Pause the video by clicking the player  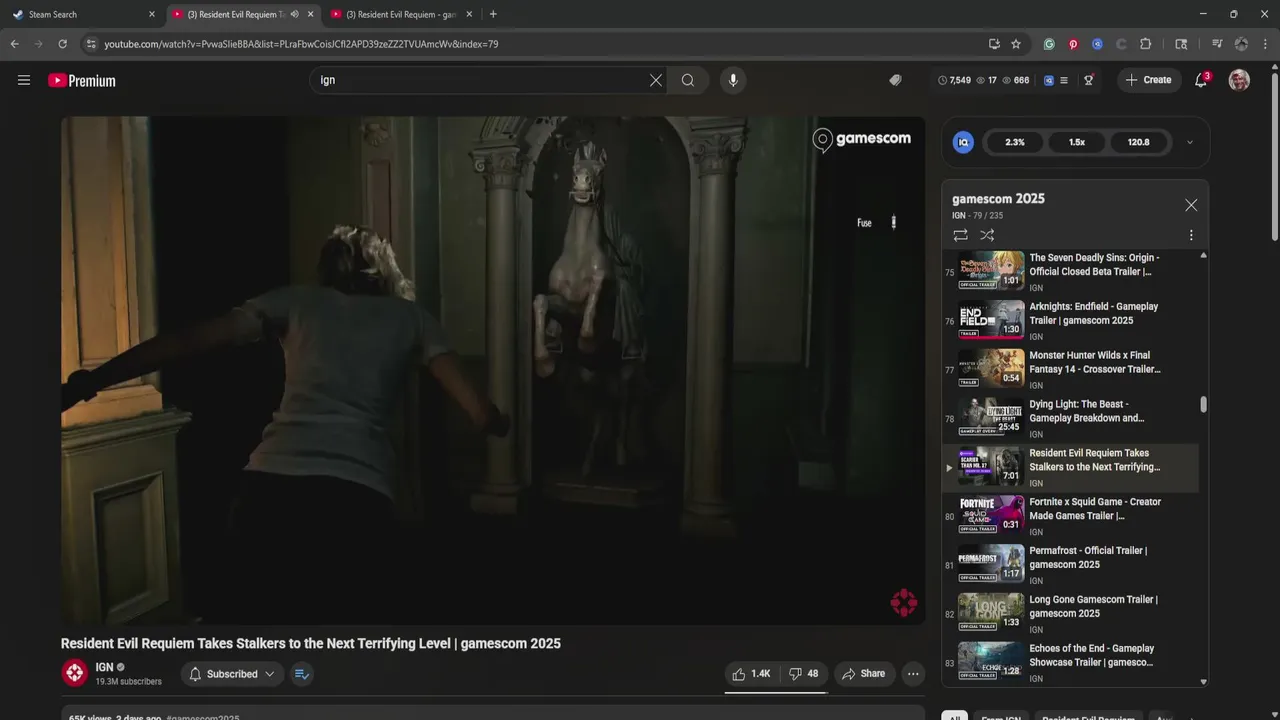pos(493,370)
